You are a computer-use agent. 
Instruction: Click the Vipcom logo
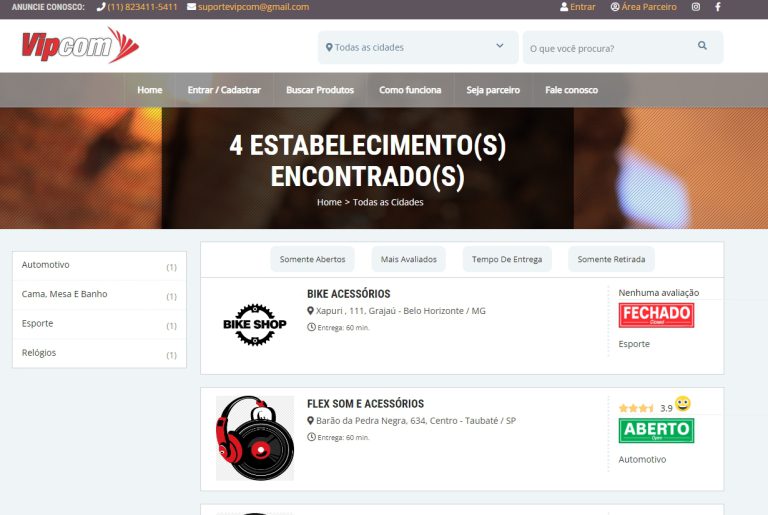coord(79,46)
